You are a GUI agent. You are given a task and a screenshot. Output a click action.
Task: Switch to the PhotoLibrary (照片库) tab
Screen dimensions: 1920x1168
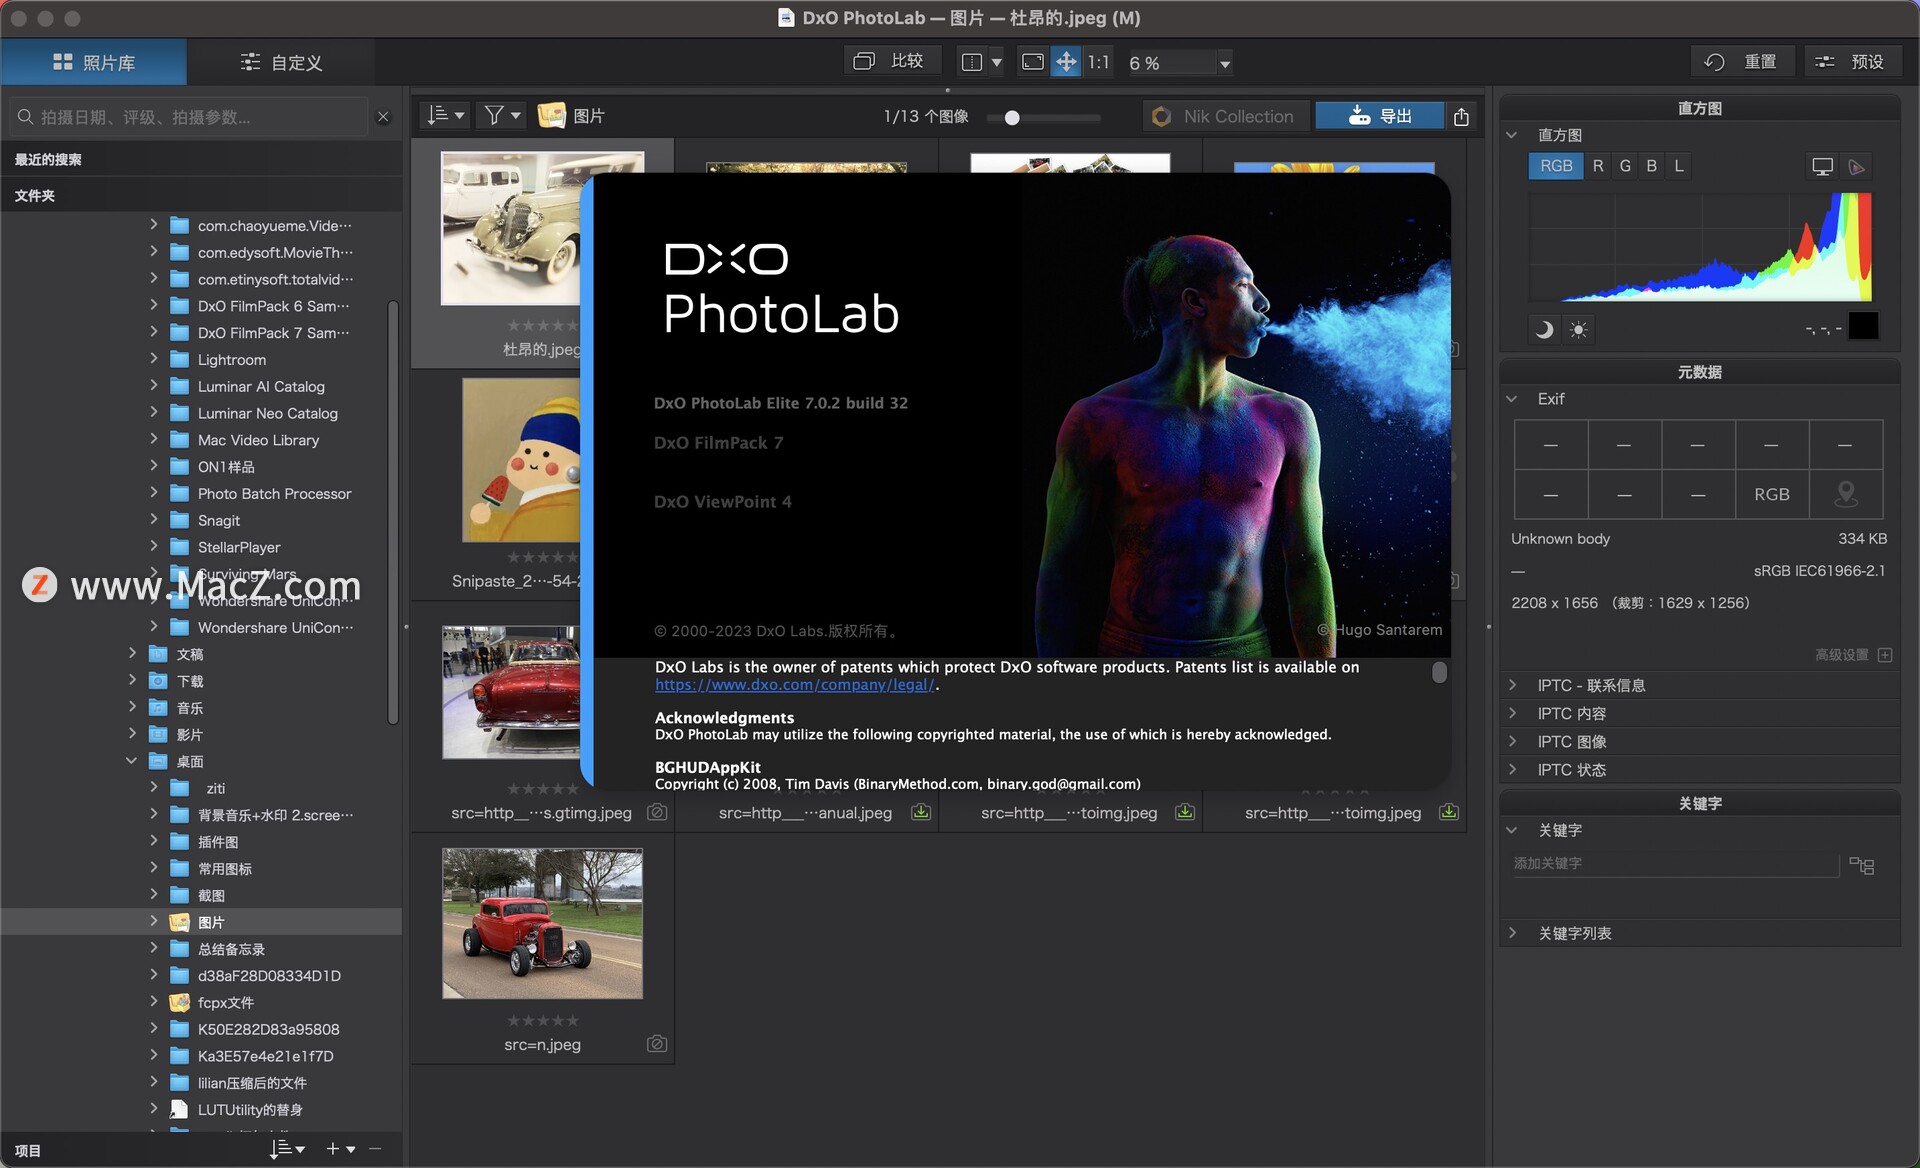94,62
